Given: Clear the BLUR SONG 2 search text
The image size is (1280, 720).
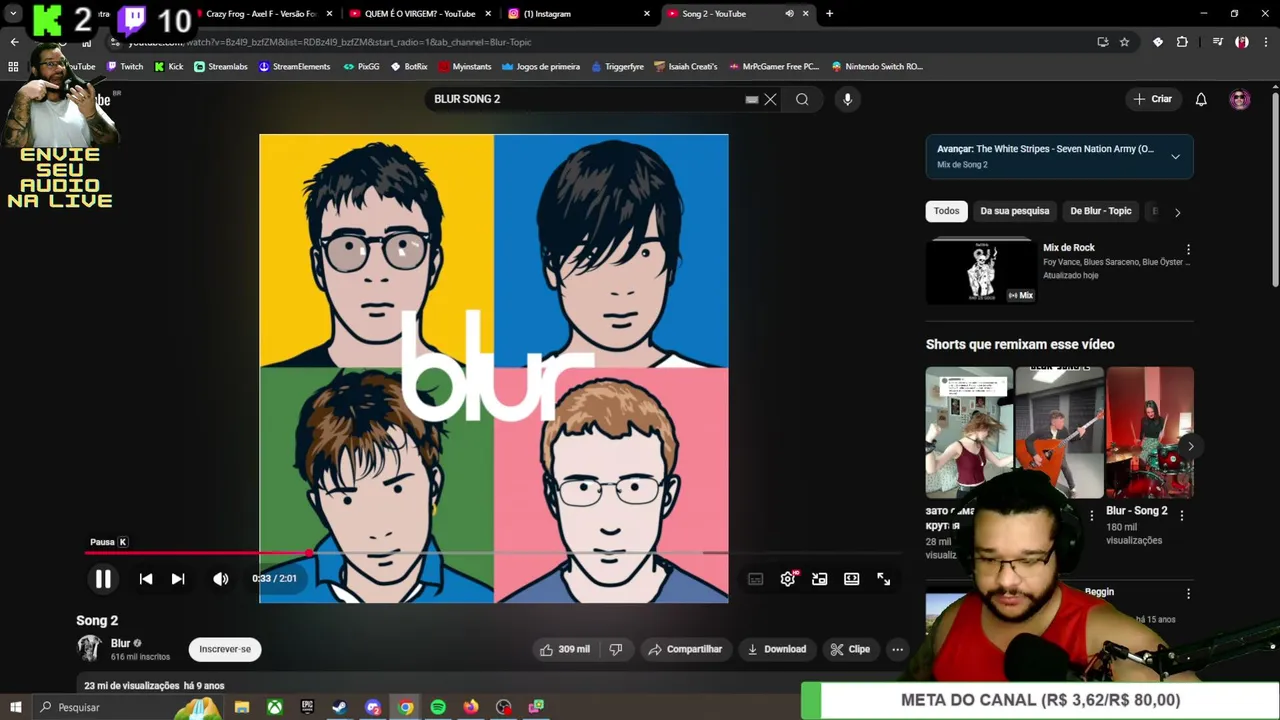Looking at the screenshot, I should point(770,99).
